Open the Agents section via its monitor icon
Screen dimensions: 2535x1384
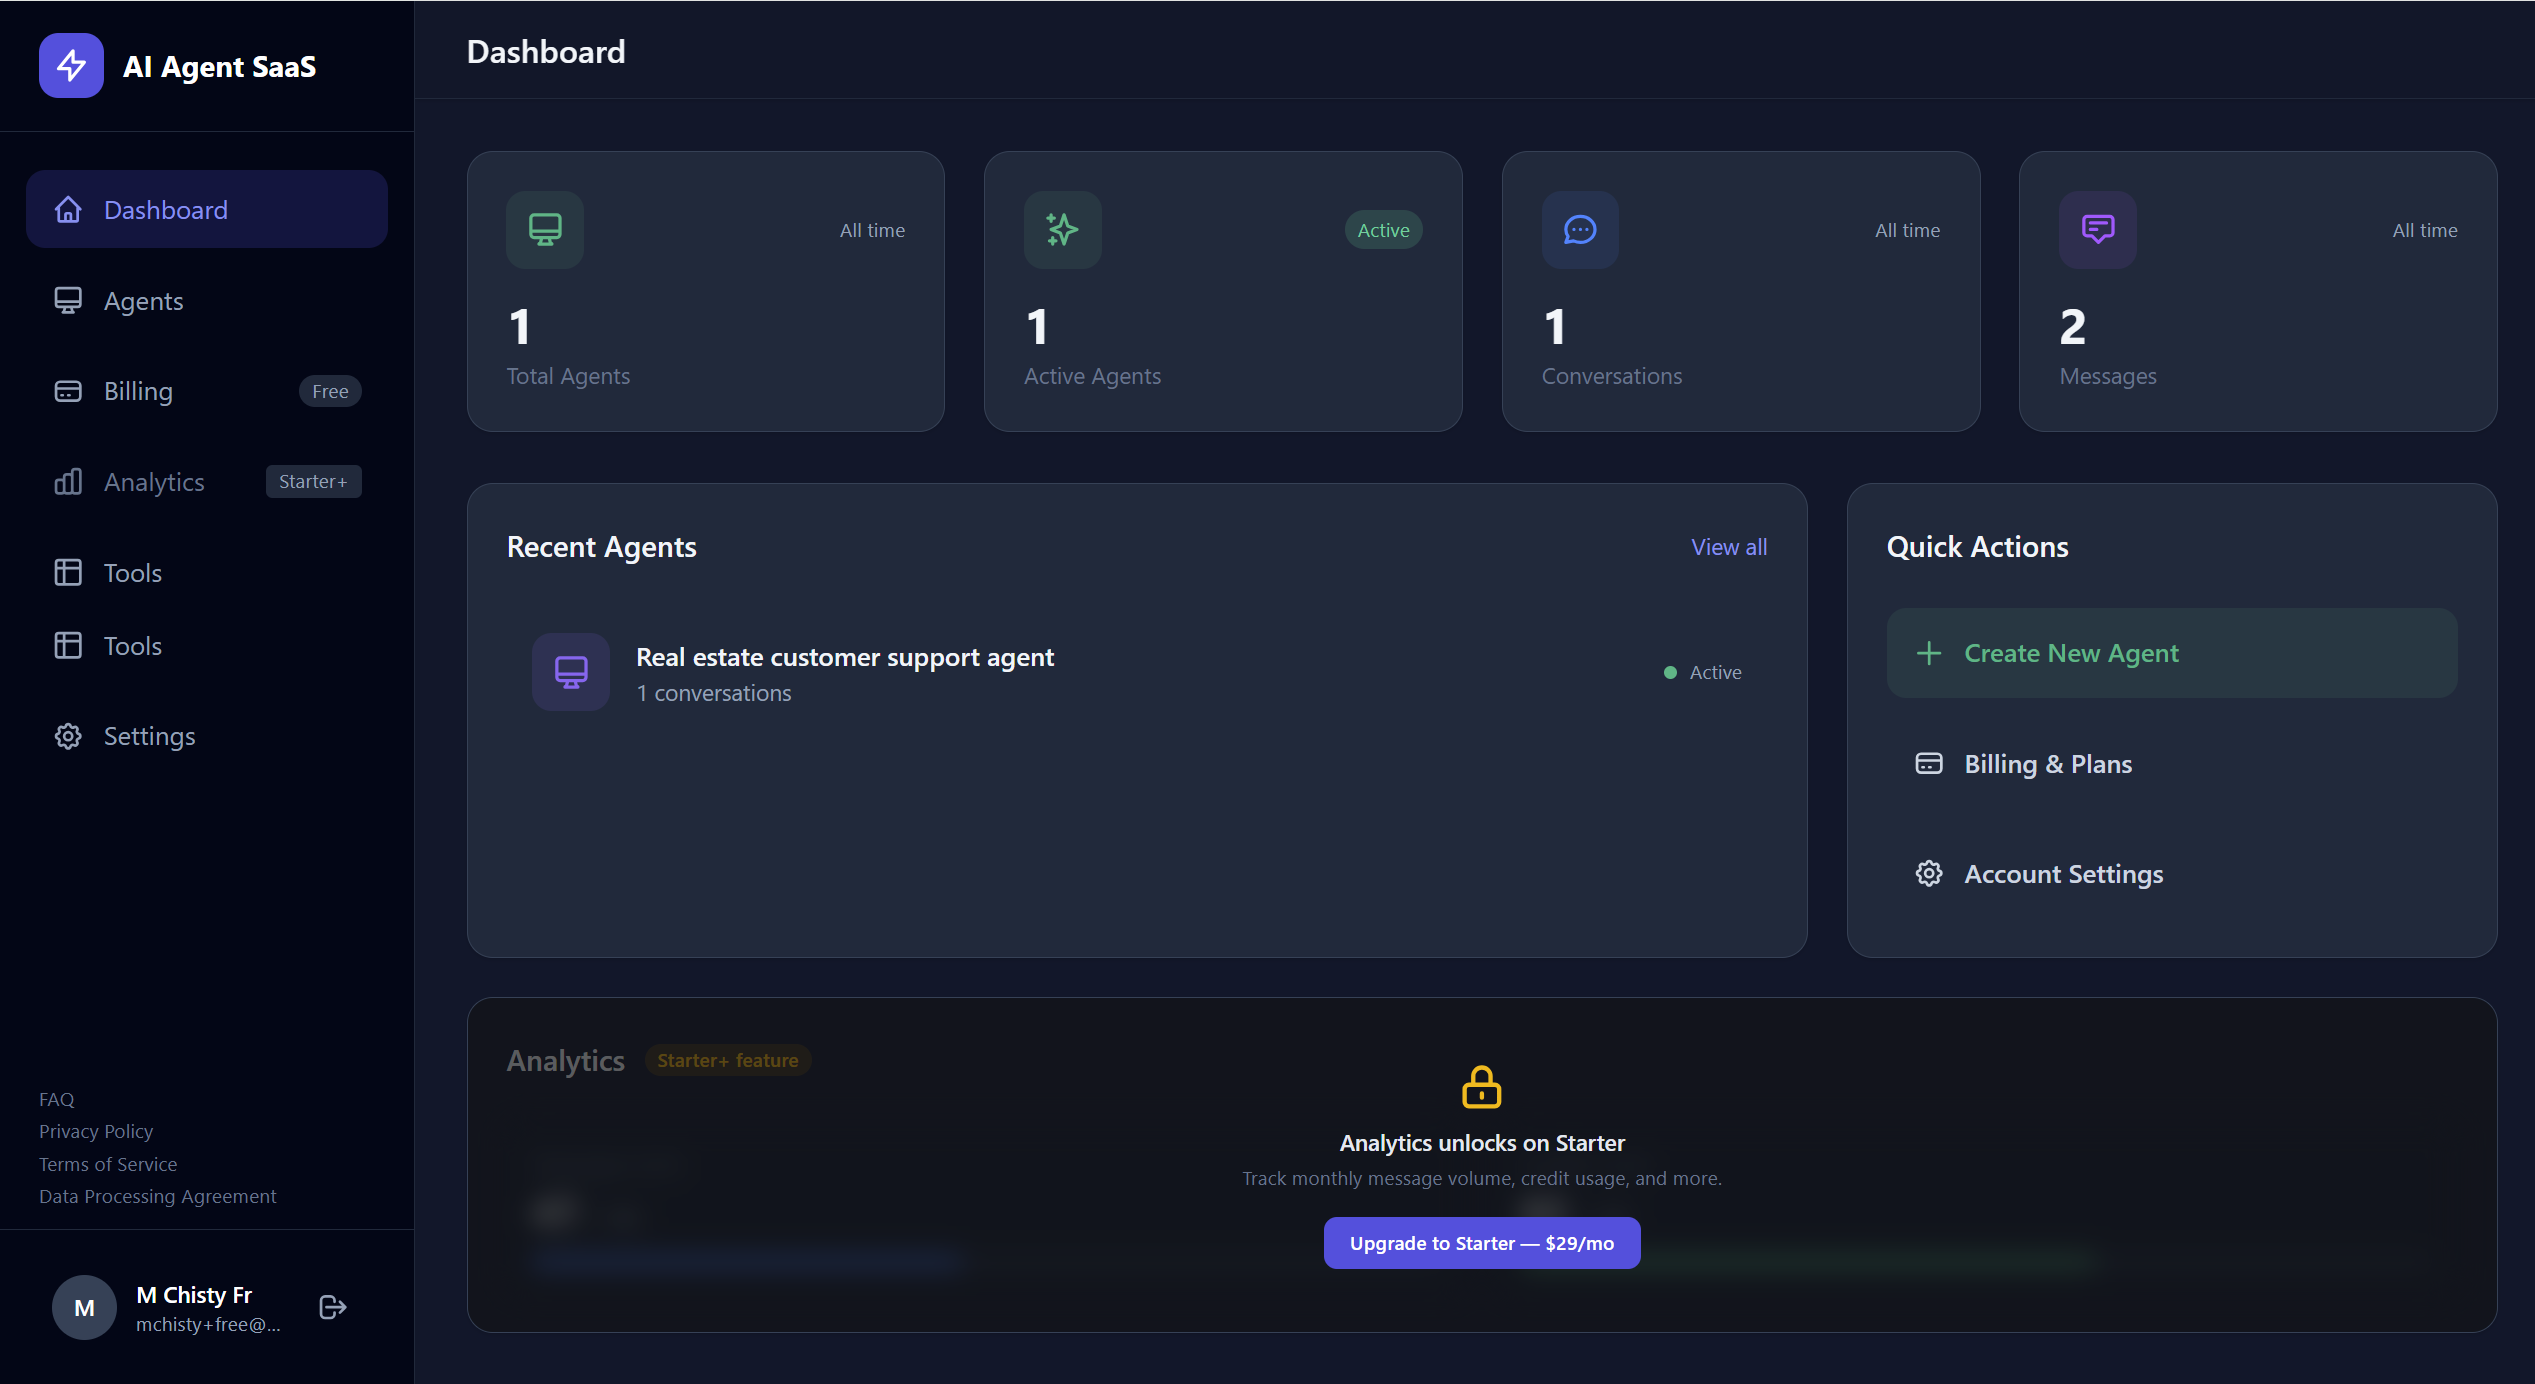click(68, 300)
